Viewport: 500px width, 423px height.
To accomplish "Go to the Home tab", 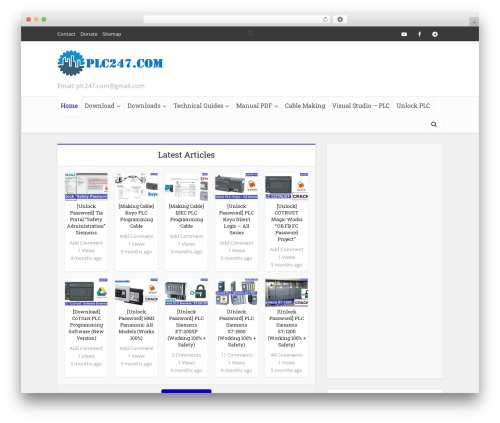I will [69, 106].
